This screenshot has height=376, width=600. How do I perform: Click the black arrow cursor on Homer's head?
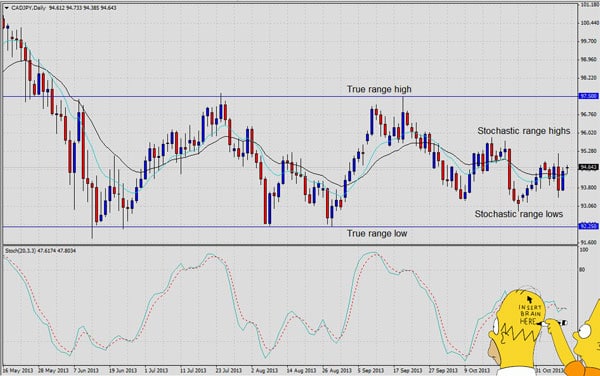pos(530,299)
